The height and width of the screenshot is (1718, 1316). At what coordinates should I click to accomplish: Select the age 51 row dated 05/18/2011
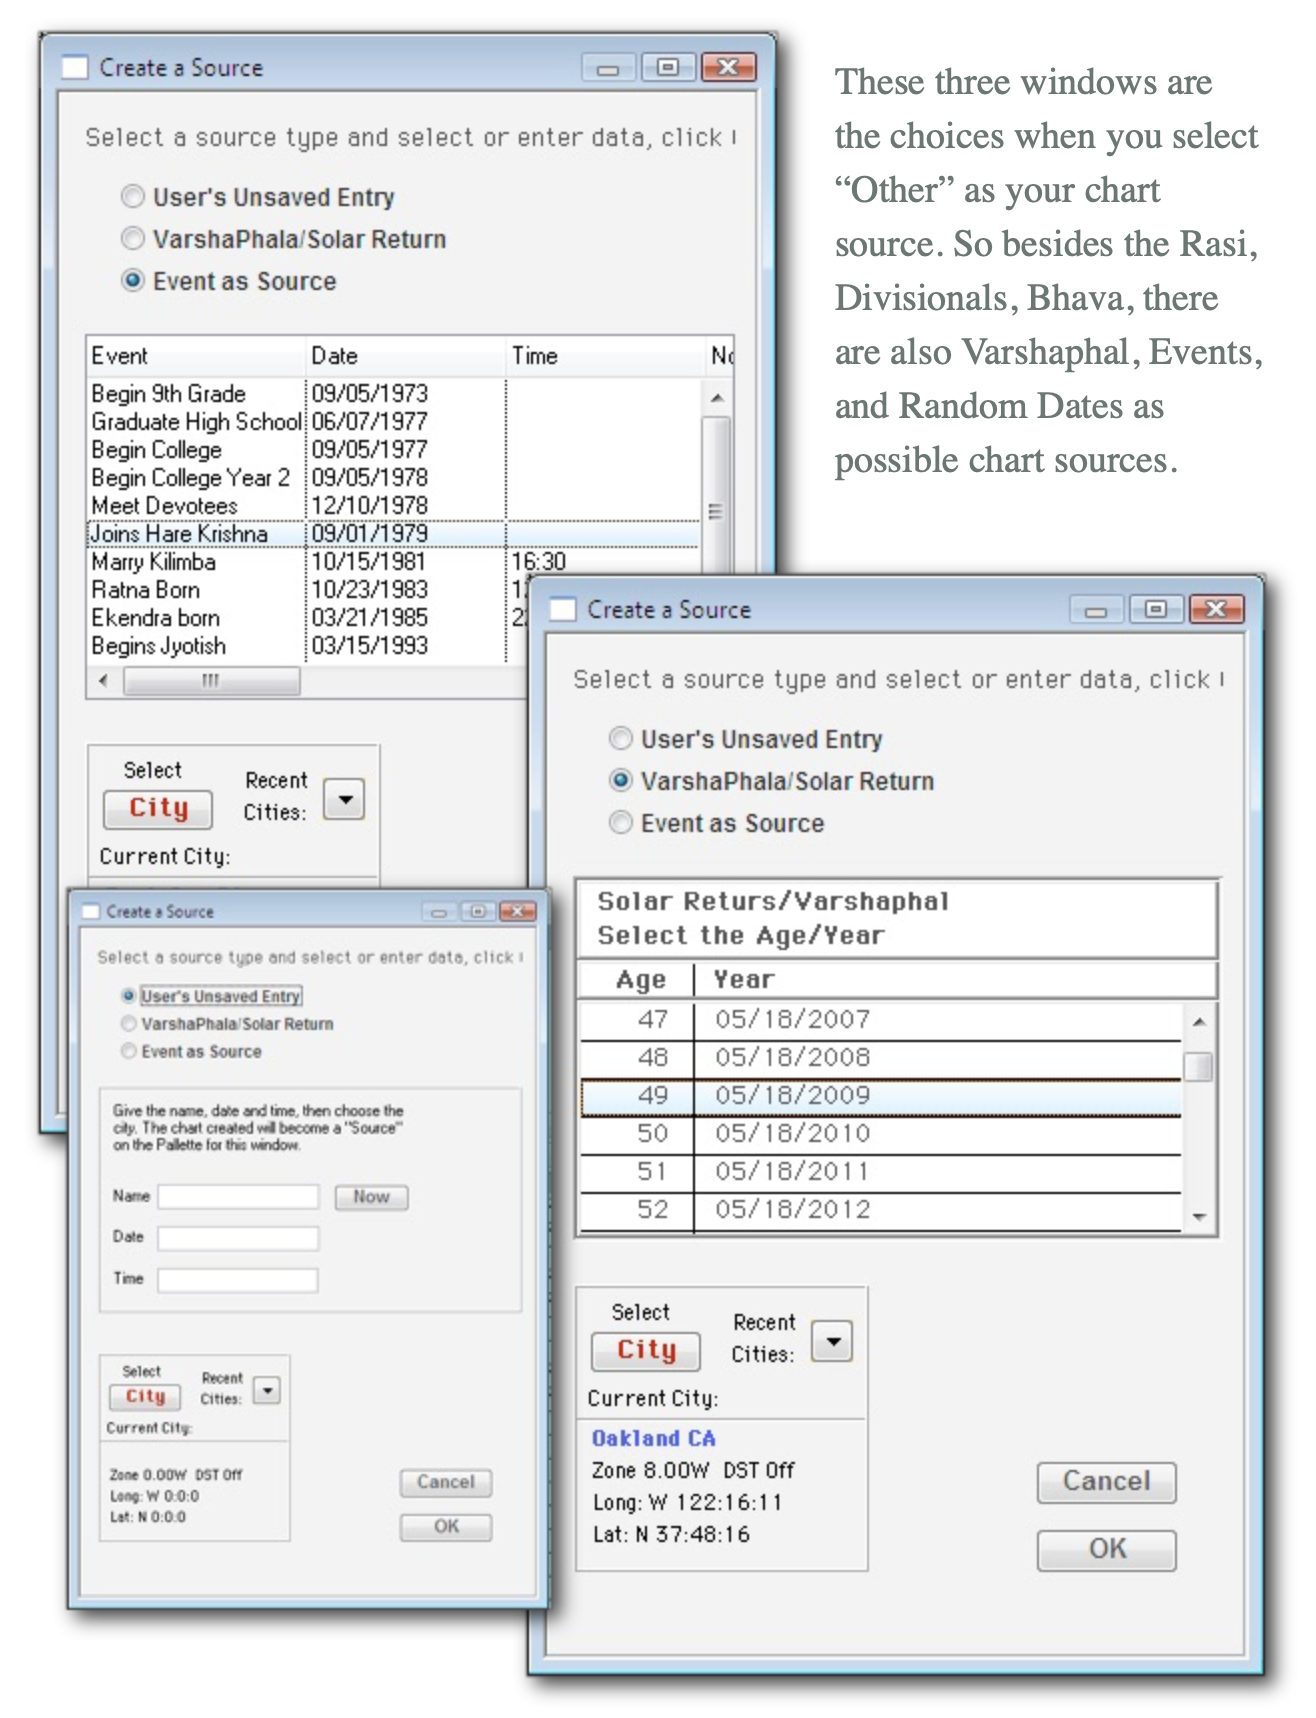(880, 1171)
